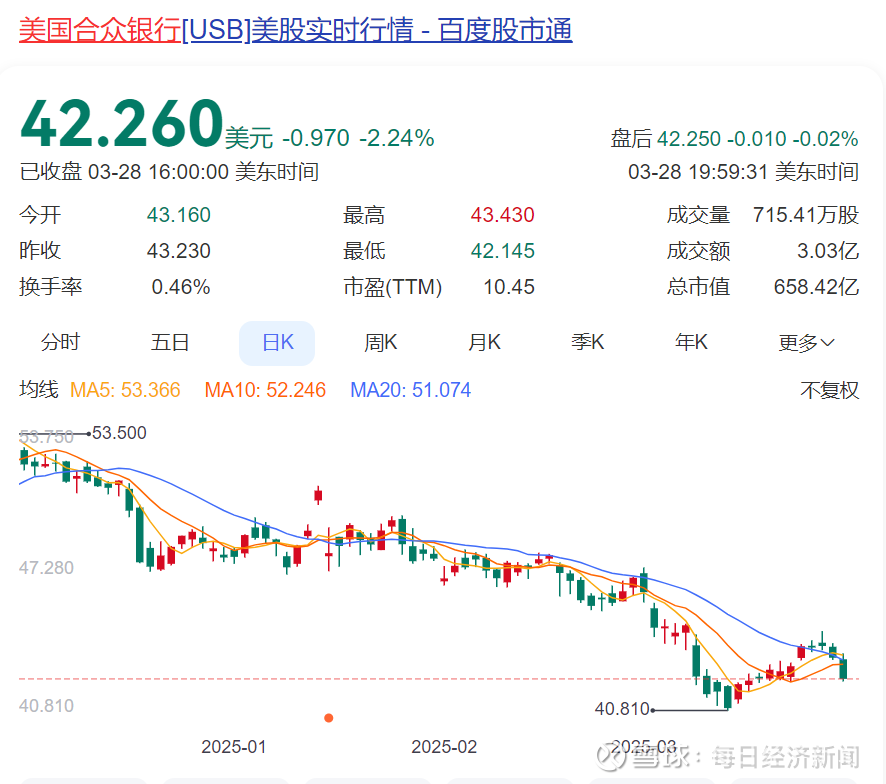
Task: Click the 已收盘 03-28 16:00:00 timestamp
Action: click(x=169, y=172)
